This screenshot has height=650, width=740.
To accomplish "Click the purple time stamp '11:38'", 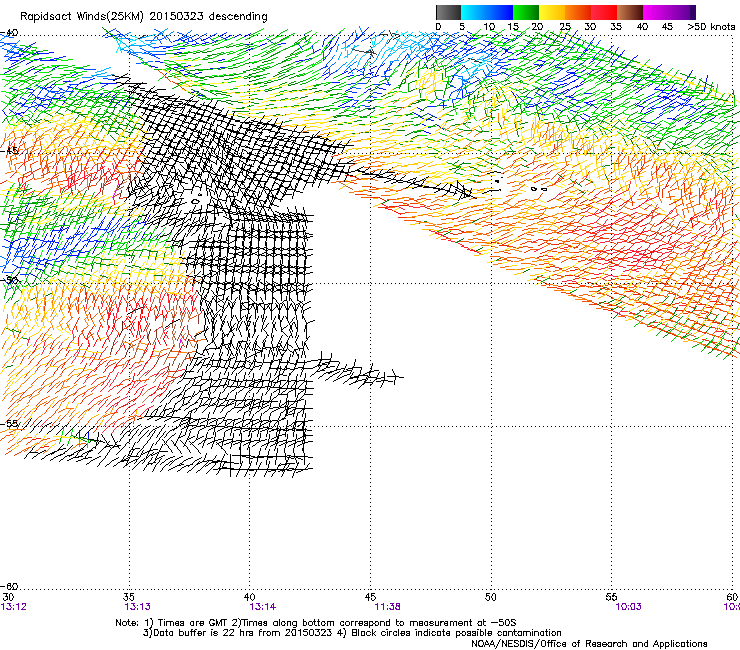I will pyautogui.click(x=387, y=607).
